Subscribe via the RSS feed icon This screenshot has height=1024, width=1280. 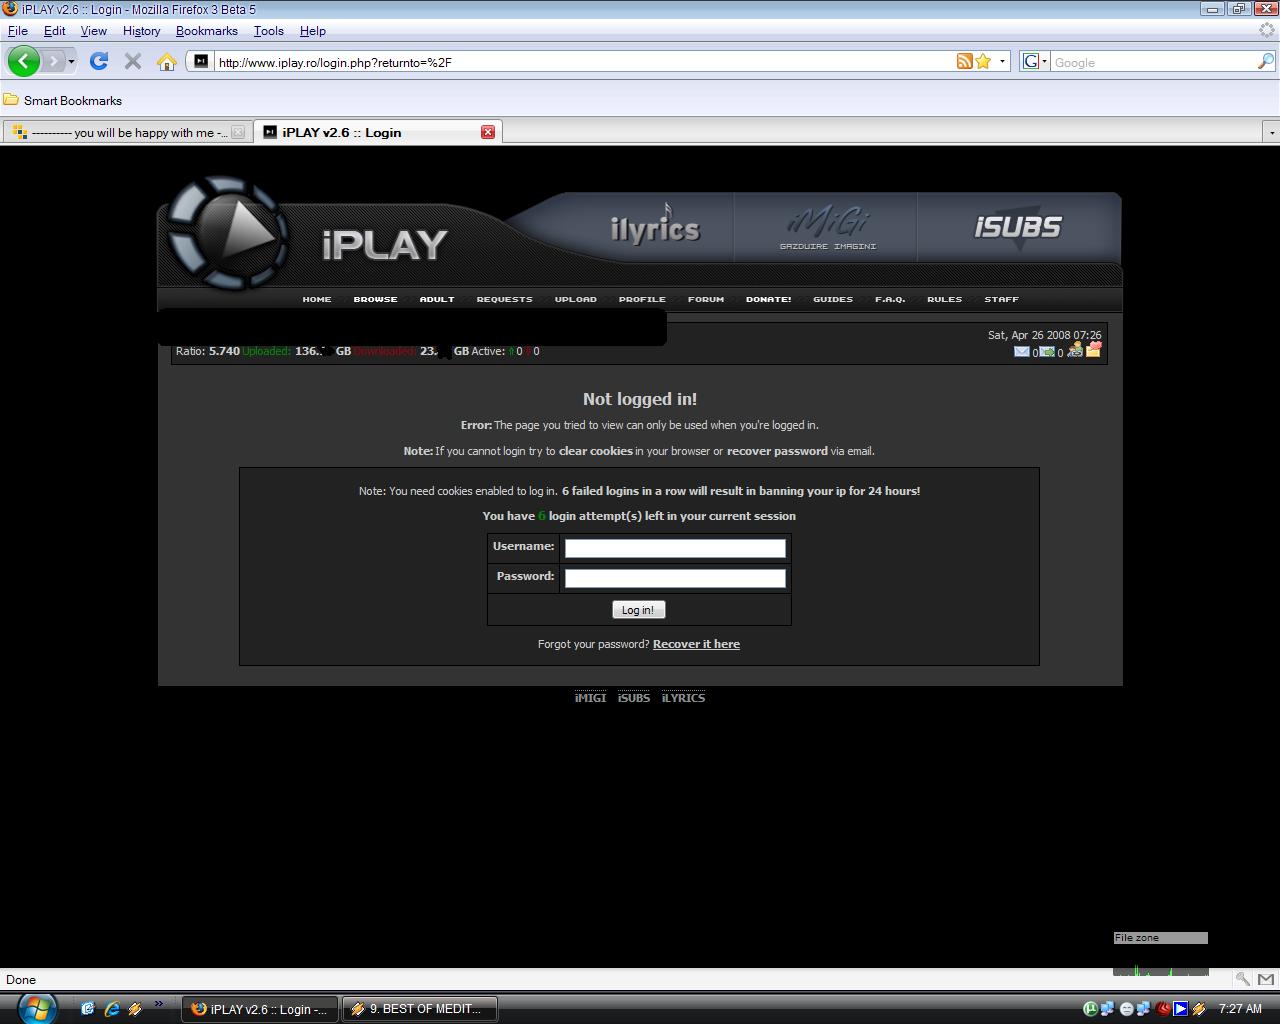pyautogui.click(x=964, y=61)
